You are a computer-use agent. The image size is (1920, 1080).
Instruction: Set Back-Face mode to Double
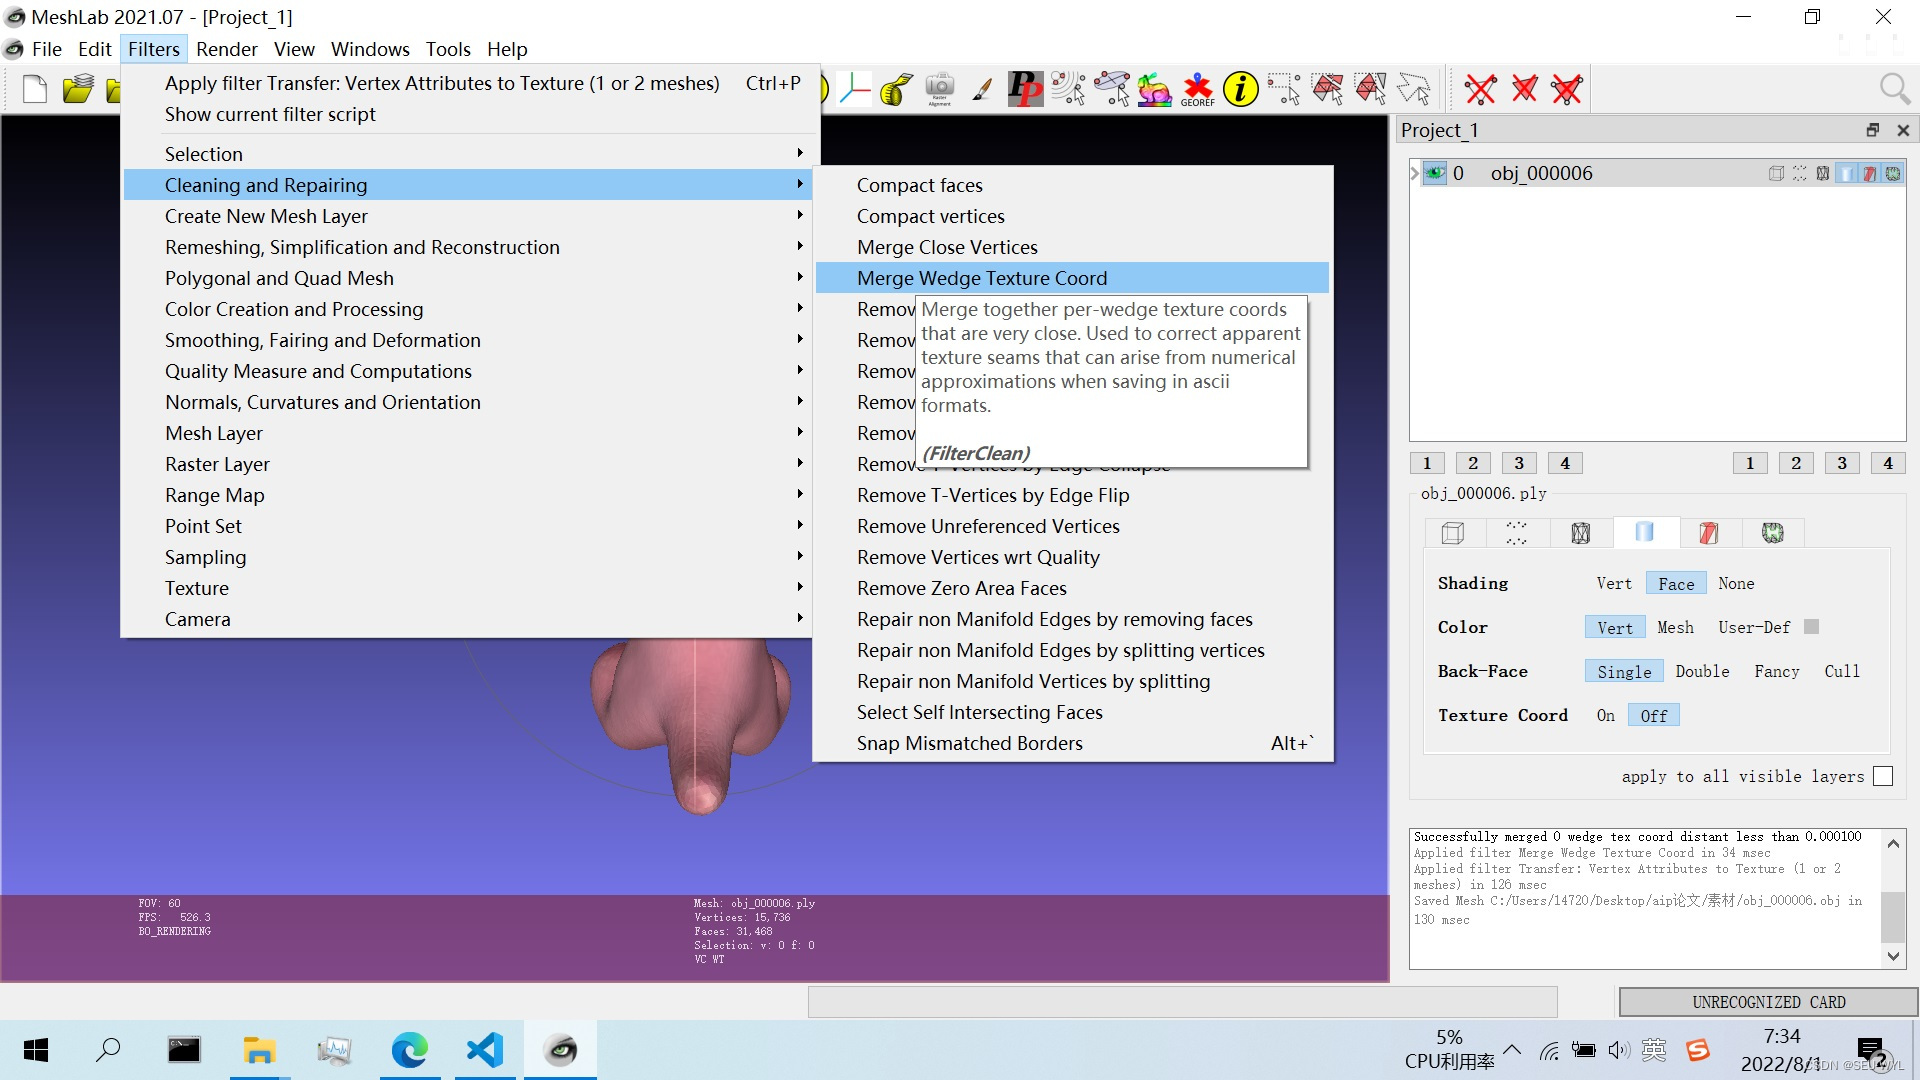(x=1702, y=671)
